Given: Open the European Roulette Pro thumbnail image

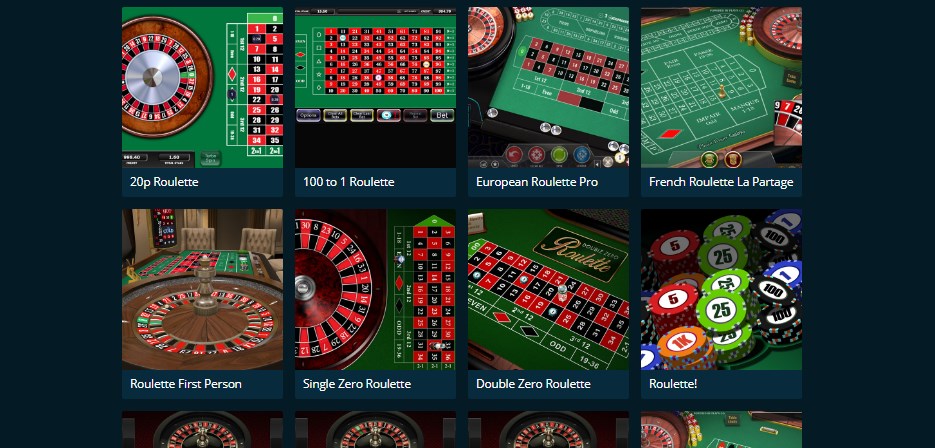Looking at the screenshot, I should point(548,87).
